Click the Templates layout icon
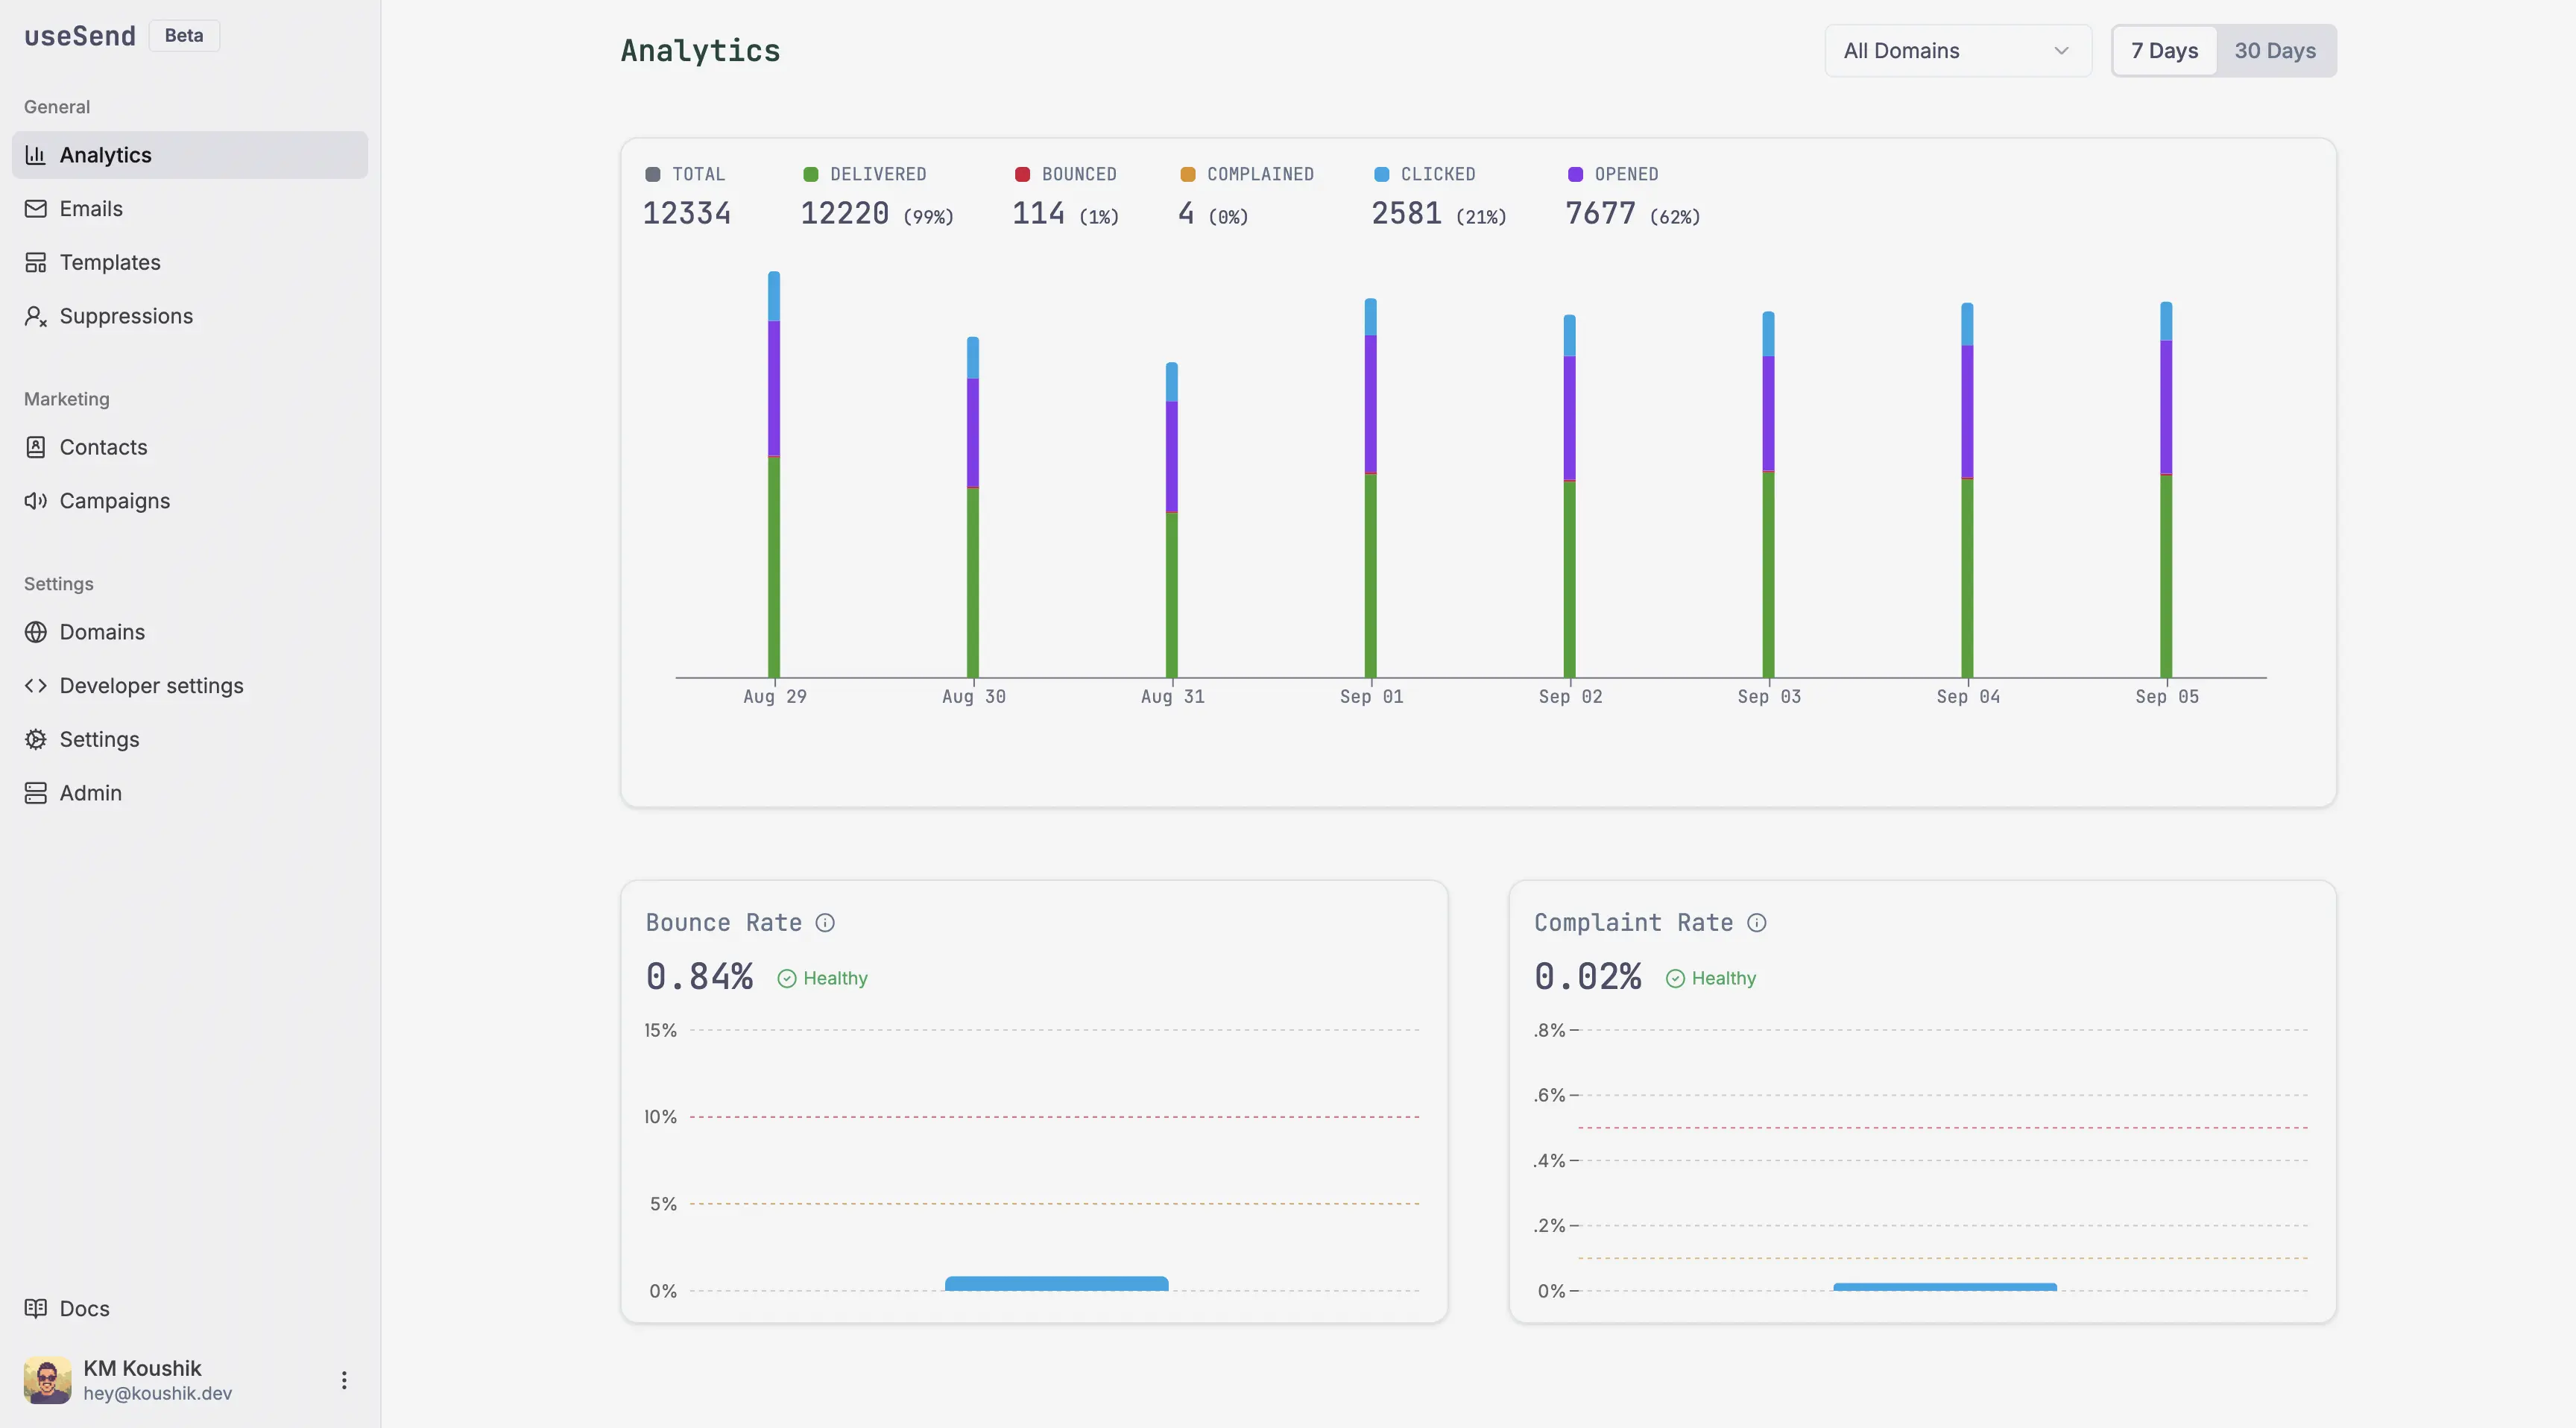 click(x=36, y=262)
